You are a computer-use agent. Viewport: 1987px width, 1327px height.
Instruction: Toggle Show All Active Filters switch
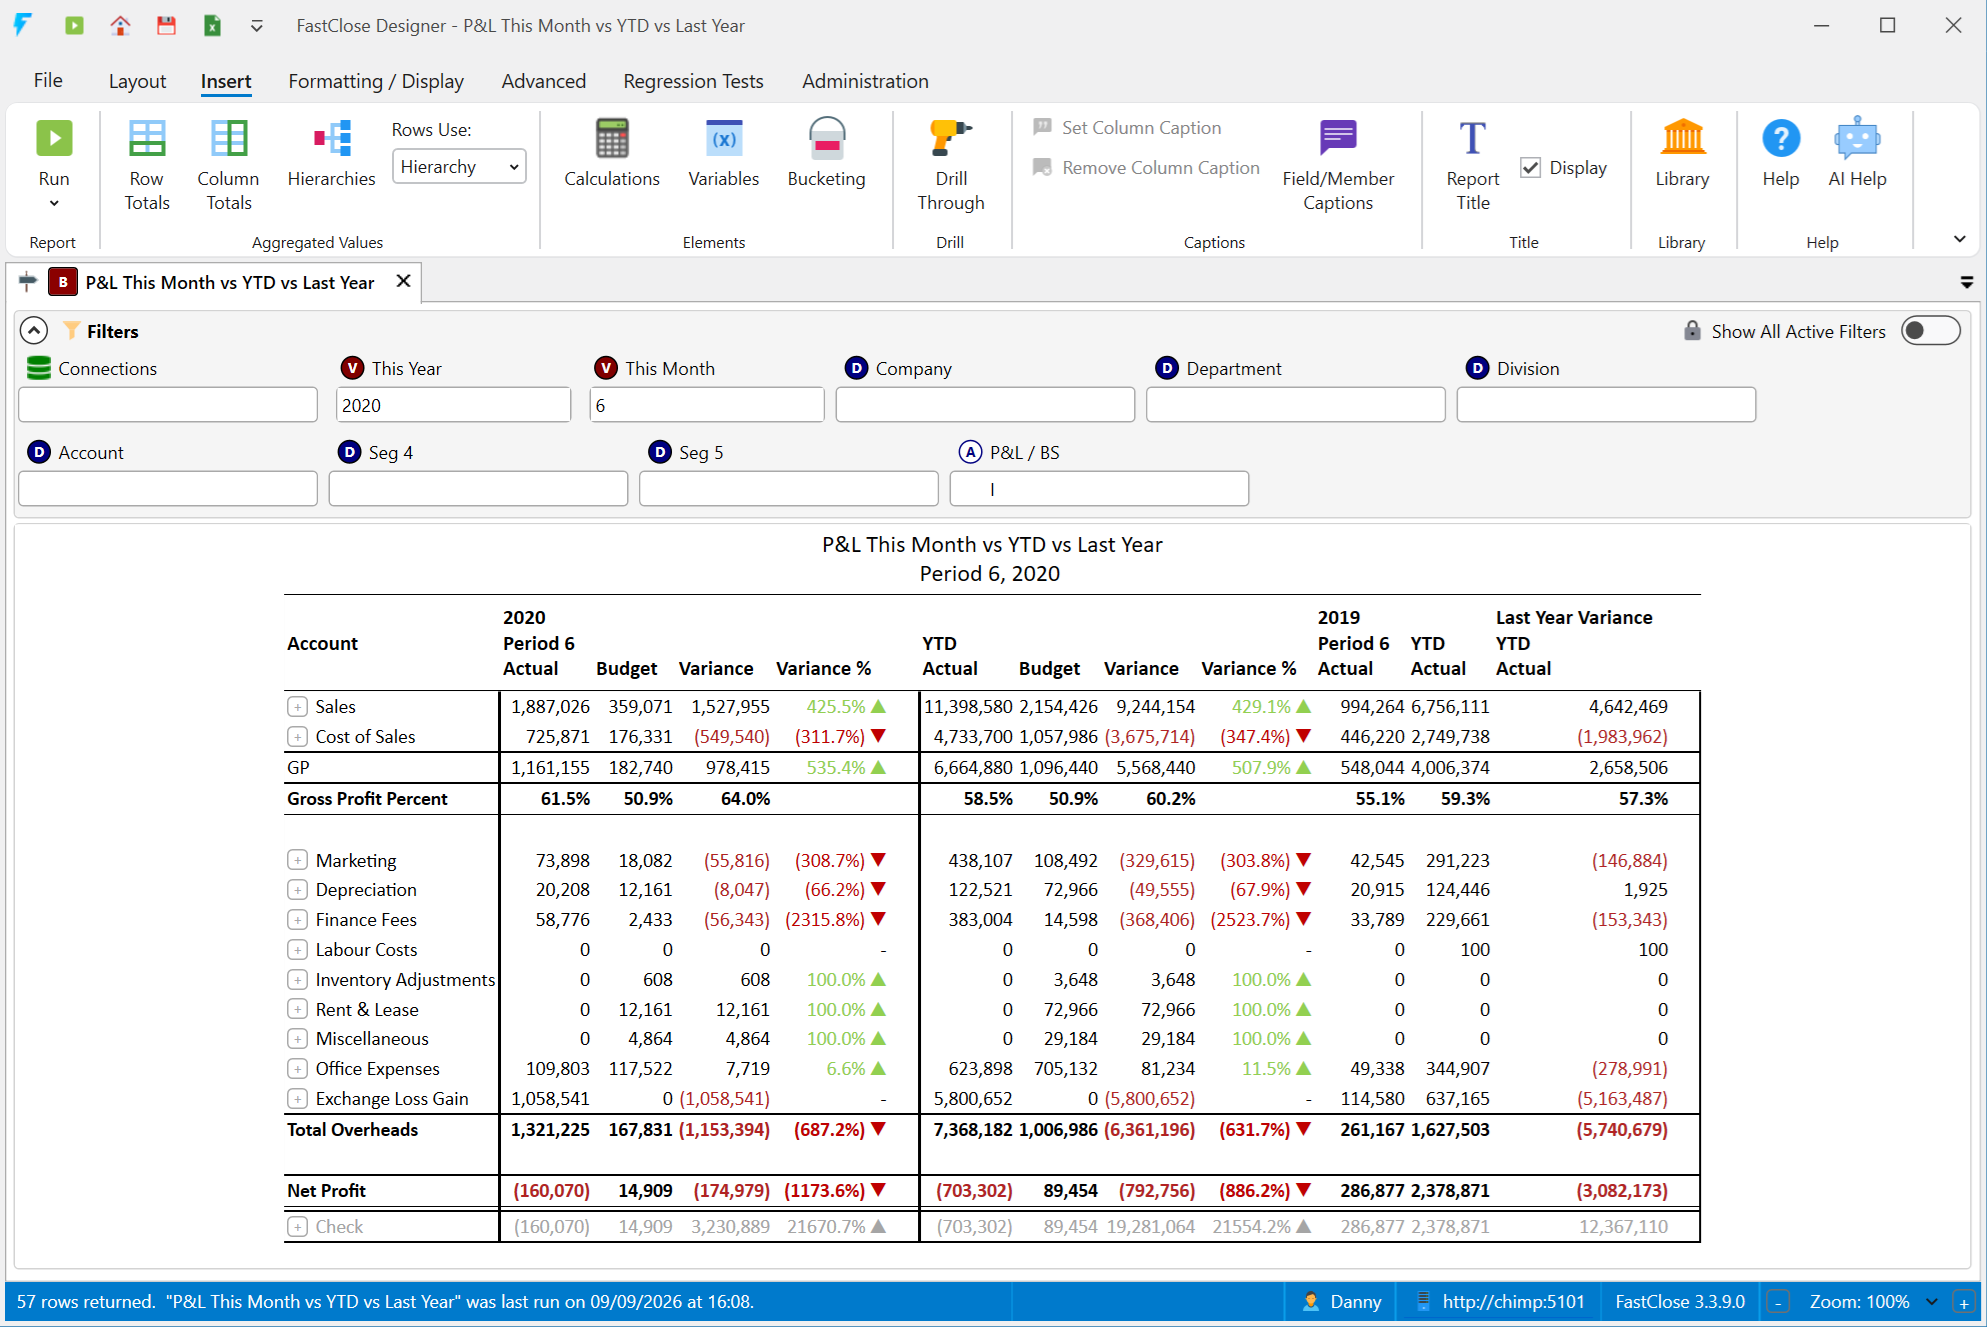pos(1930,331)
